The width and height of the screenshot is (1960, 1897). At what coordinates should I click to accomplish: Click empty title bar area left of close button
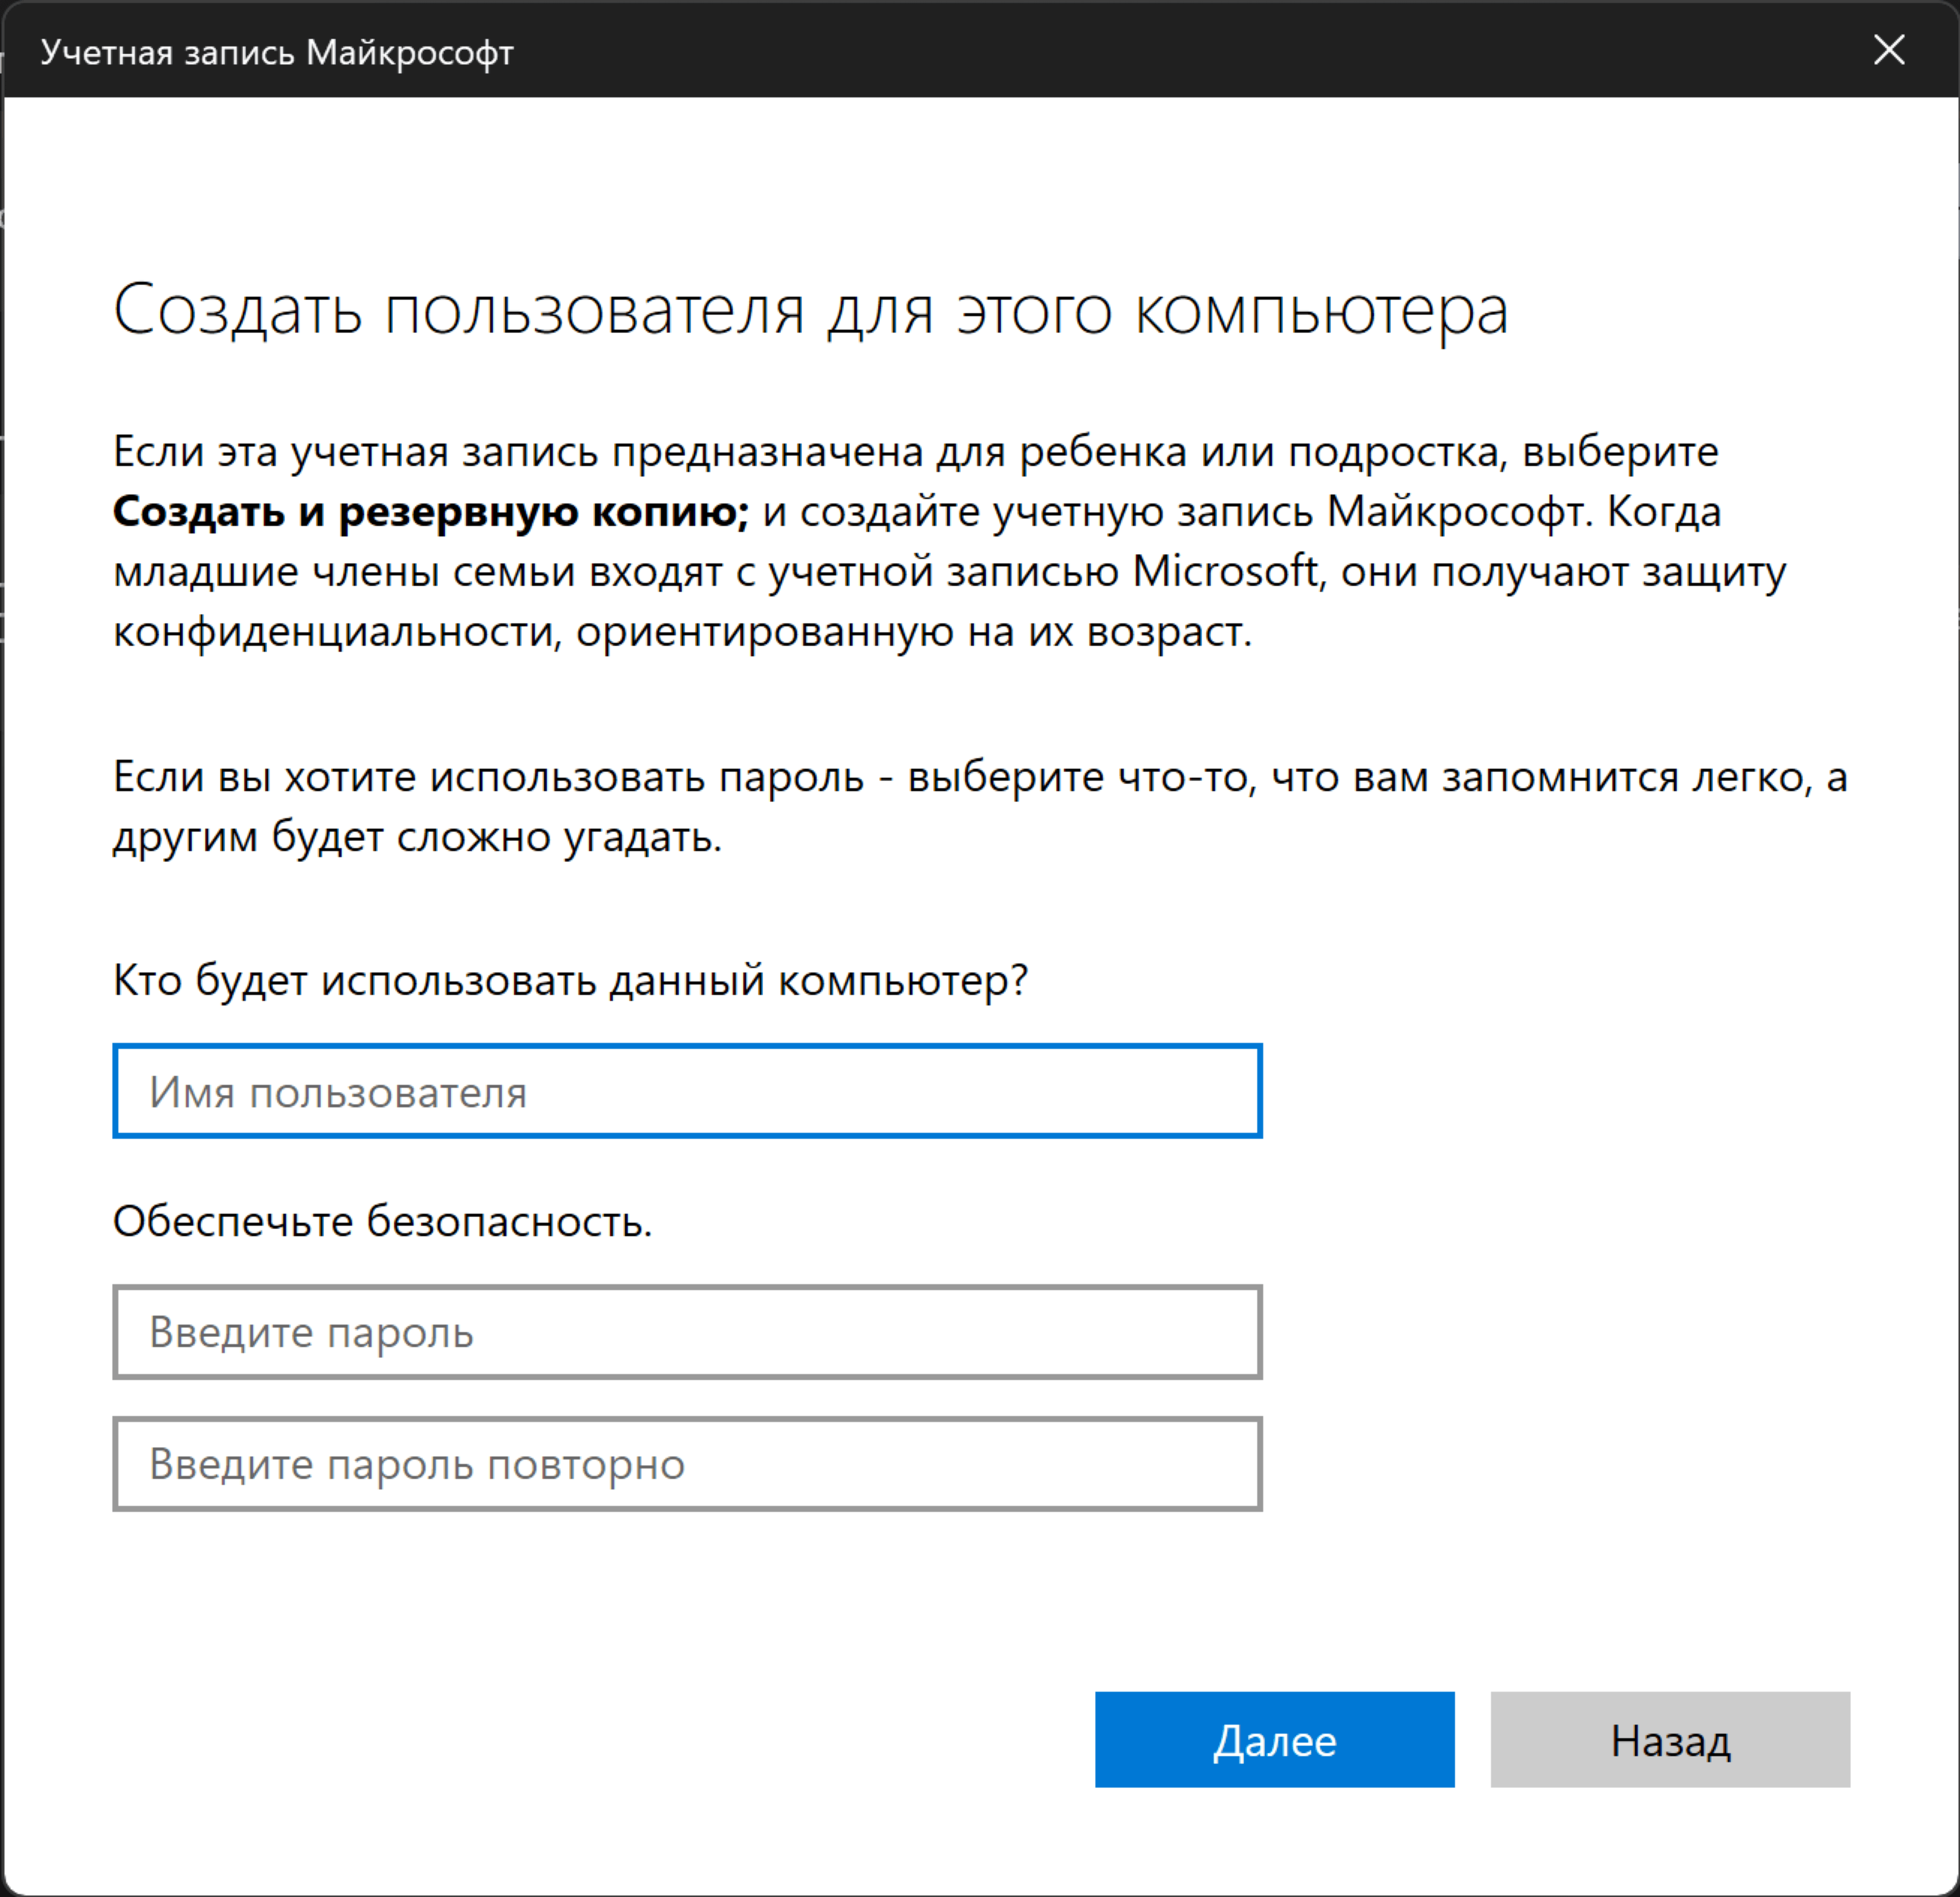(x=1200, y=50)
